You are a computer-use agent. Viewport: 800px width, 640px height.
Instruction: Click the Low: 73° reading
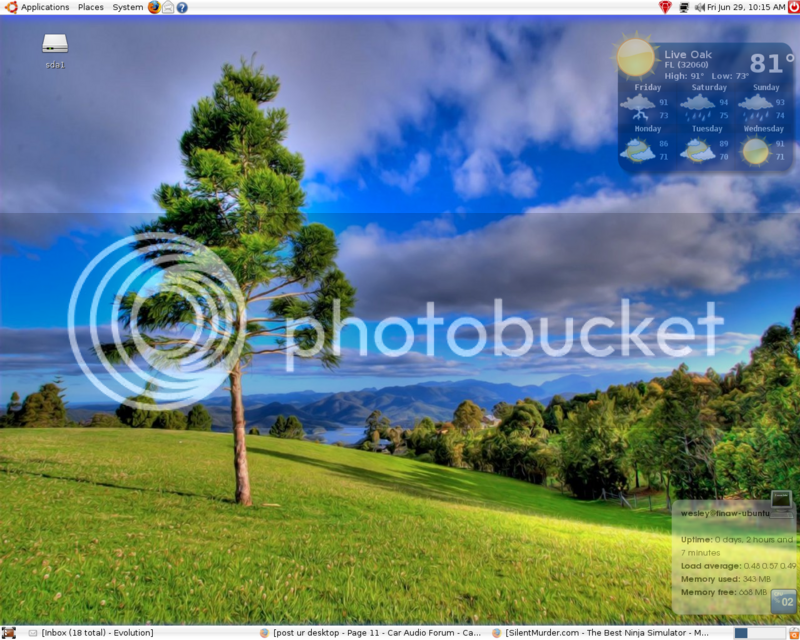730,76
